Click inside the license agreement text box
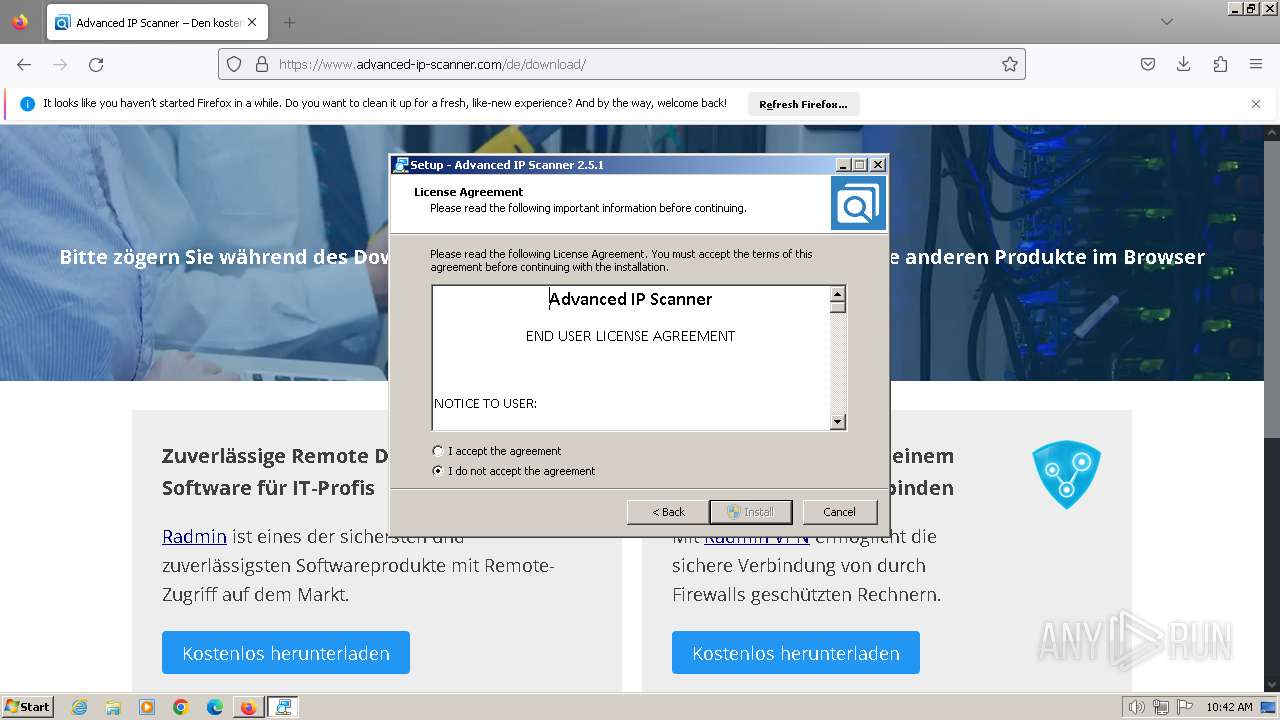The width and height of the screenshot is (1280, 720). click(x=631, y=358)
